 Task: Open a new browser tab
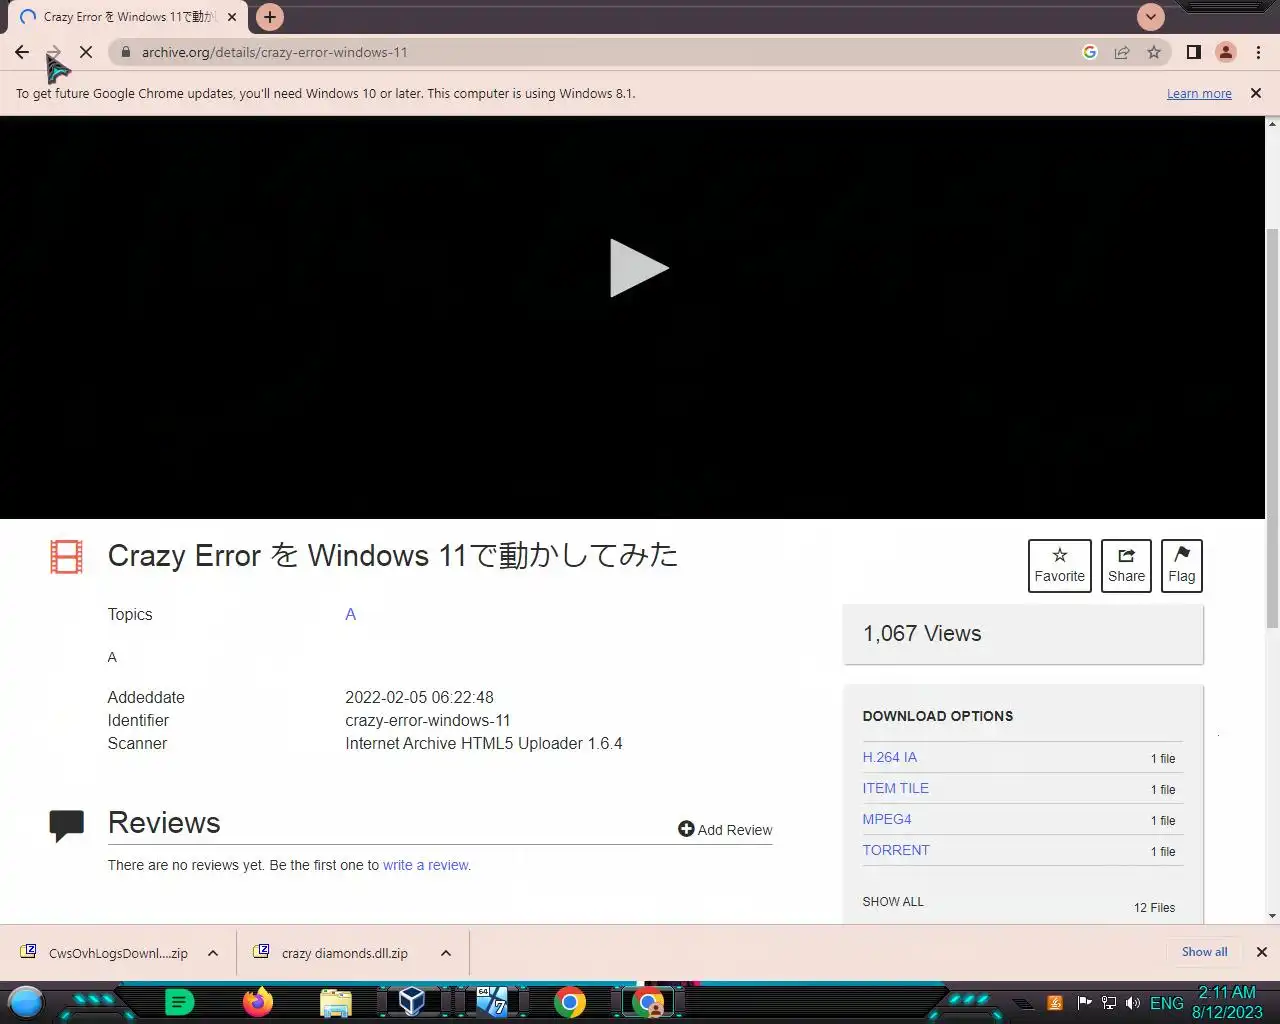coord(269,17)
